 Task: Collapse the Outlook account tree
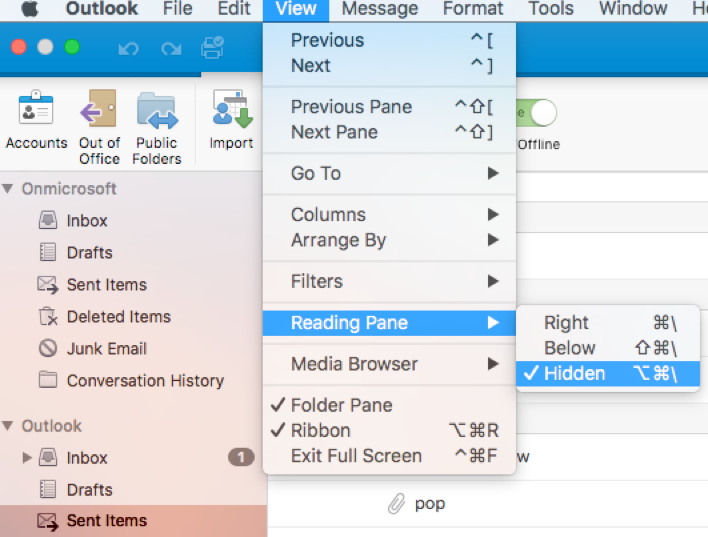tap(8, 425)
